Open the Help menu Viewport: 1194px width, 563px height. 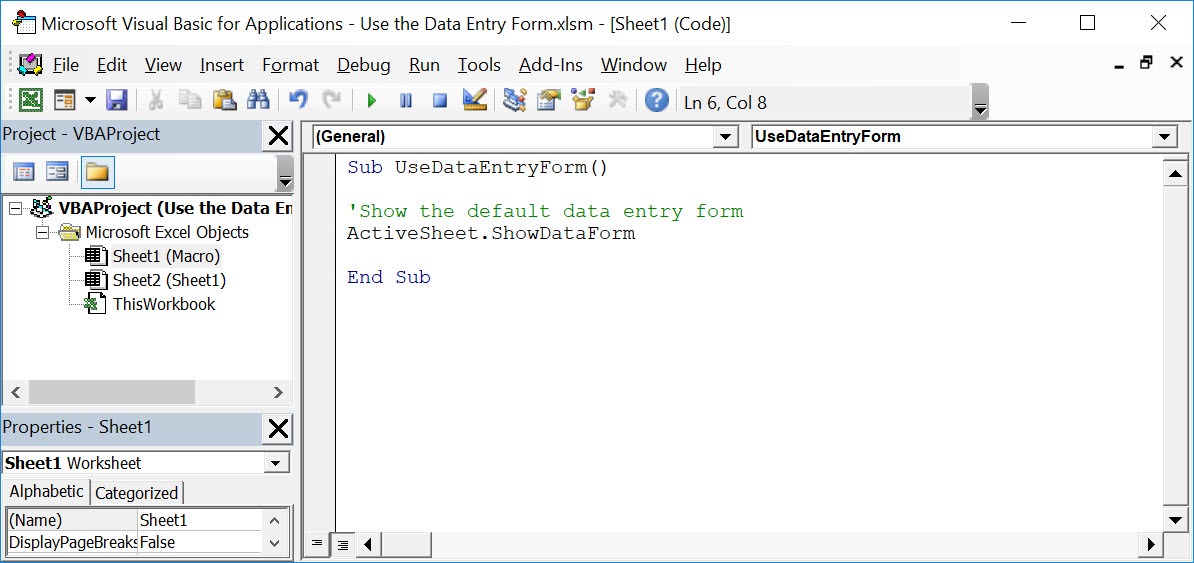tap(703, 66)
